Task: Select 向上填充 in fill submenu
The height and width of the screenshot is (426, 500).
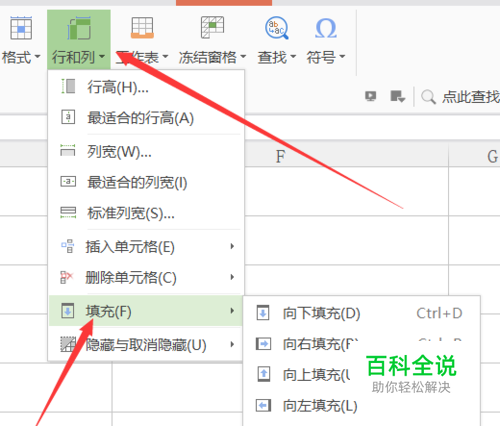Action: pyautogui.click(x=361, y=375)
